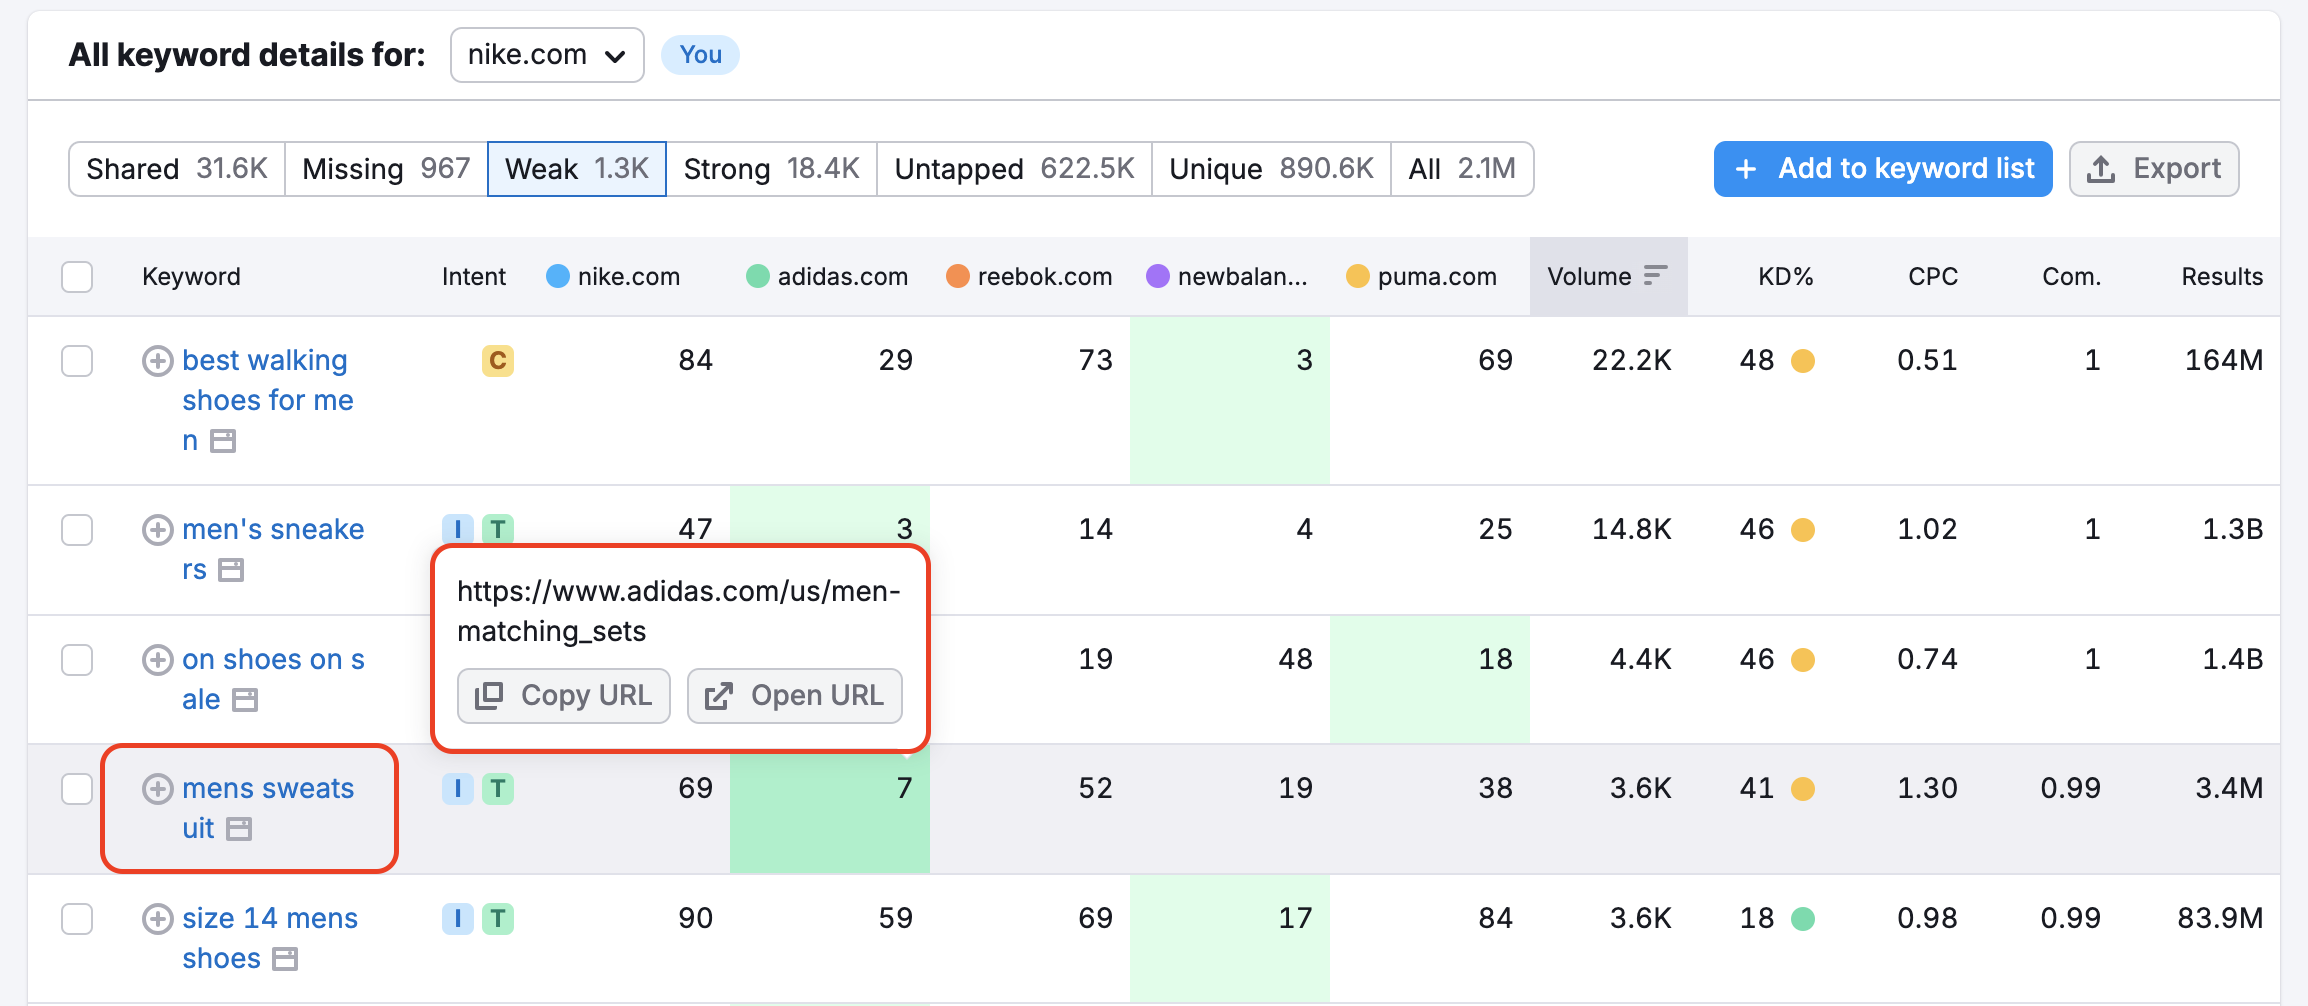Expand the "mens sweatsuit" keyword details

(x=157, y=789)
